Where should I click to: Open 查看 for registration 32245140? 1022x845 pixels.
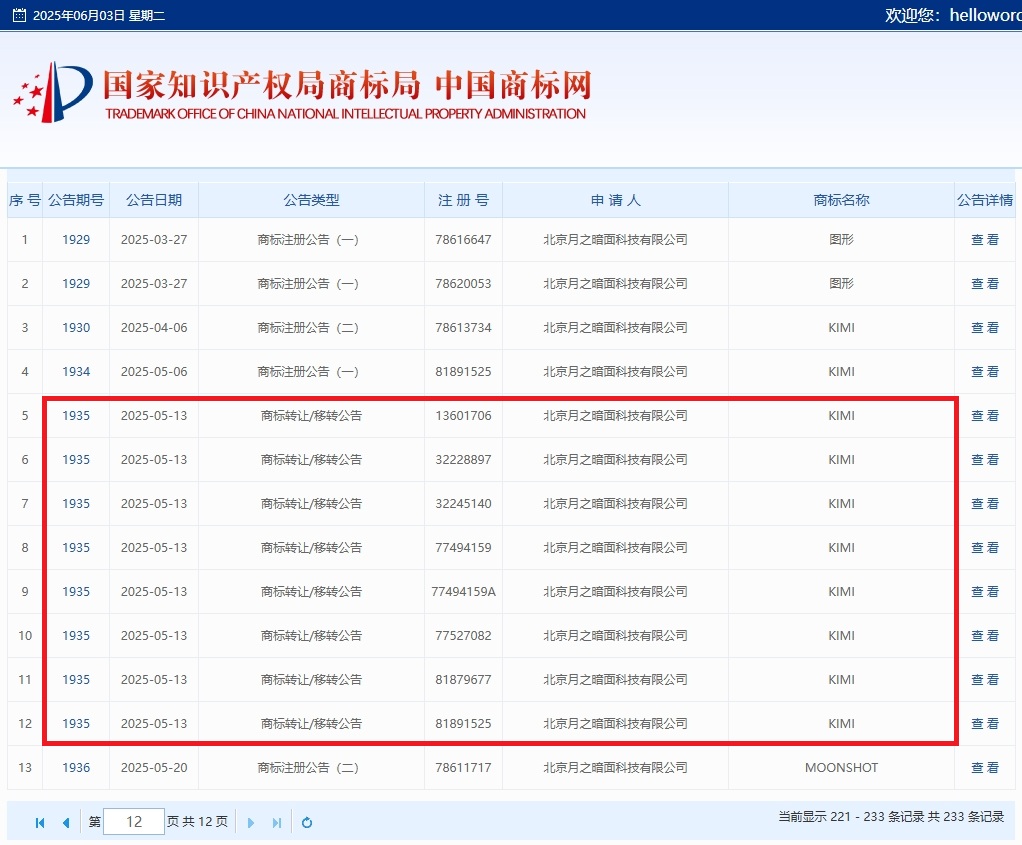pyautogui.click(x=984, y=503)
